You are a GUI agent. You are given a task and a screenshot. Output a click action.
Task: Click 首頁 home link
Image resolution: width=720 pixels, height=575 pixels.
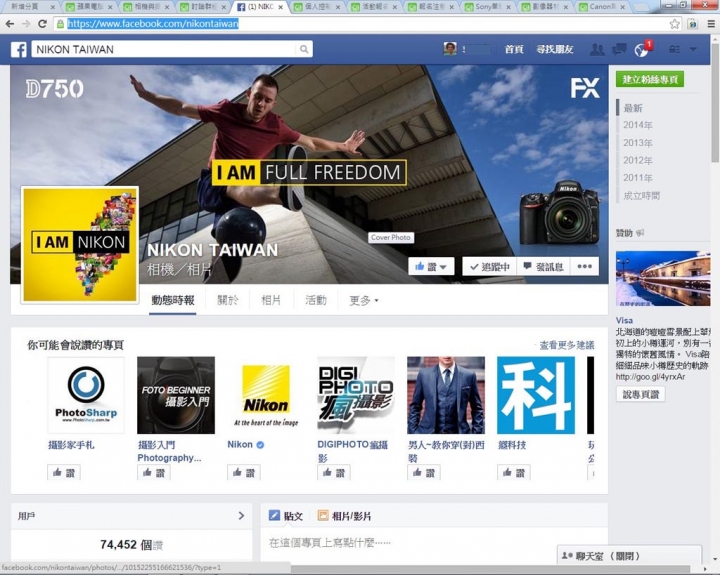coord(514,49)
